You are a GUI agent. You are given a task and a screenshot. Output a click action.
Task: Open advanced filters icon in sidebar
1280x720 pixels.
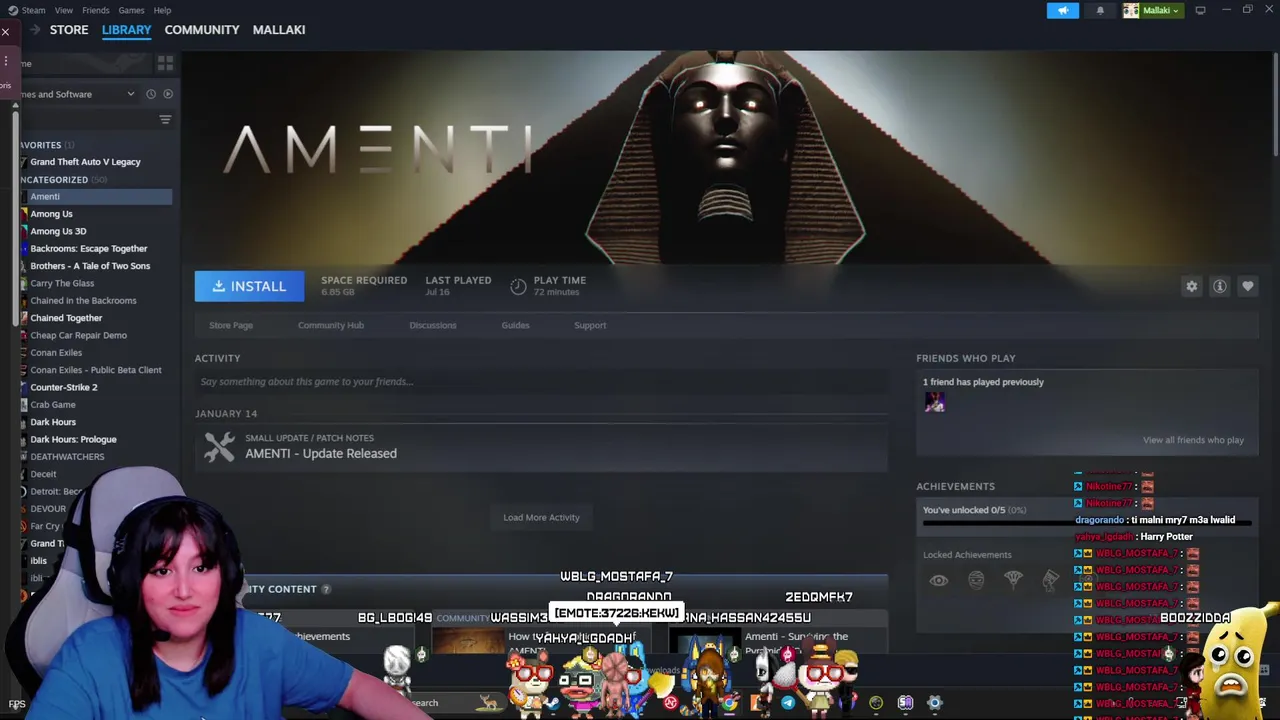[165, 120]
